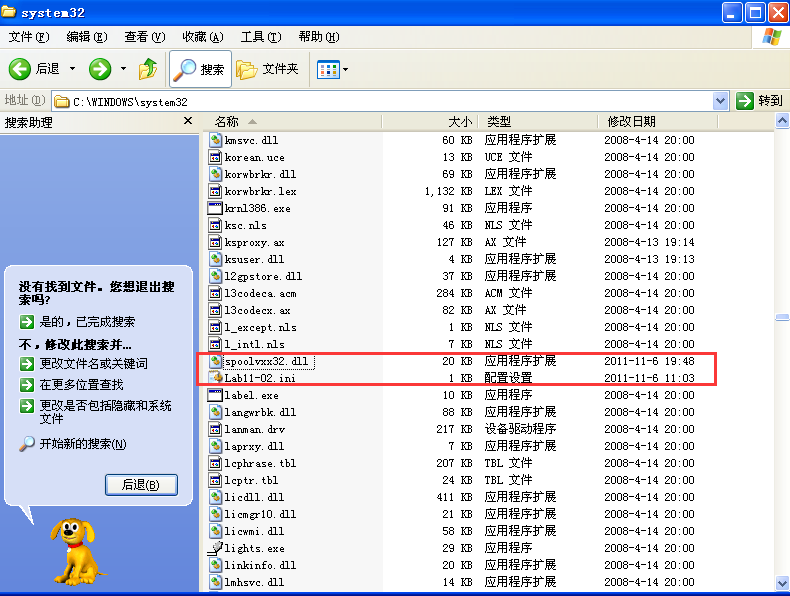The height and width of the screenshot is (596, 790).
Task: Go up one folder level icon
Action: point(148,69)
